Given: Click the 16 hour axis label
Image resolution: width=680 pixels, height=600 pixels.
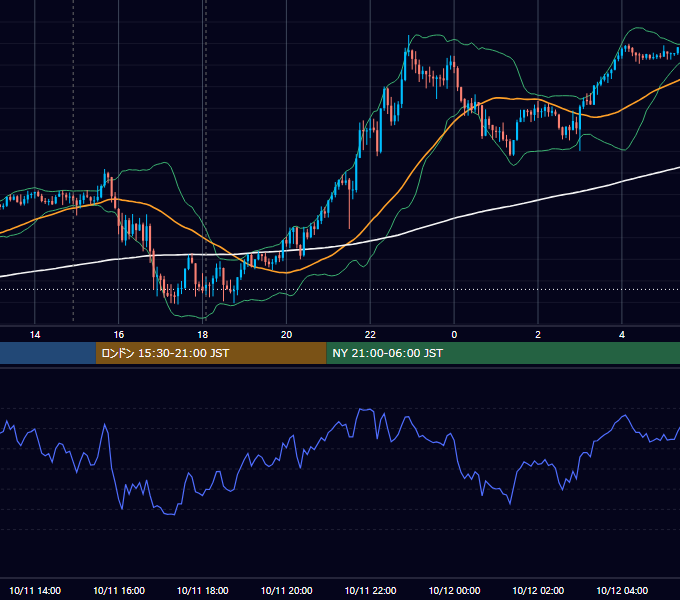Looking at the screenshot, I should click(118, 335).
